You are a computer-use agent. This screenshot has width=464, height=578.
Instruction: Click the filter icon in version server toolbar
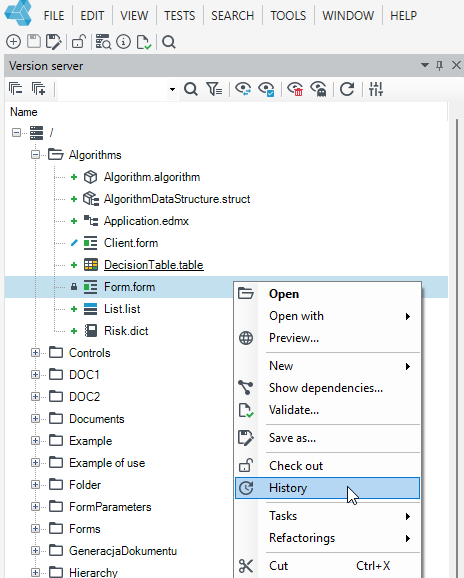click(214, 89)
